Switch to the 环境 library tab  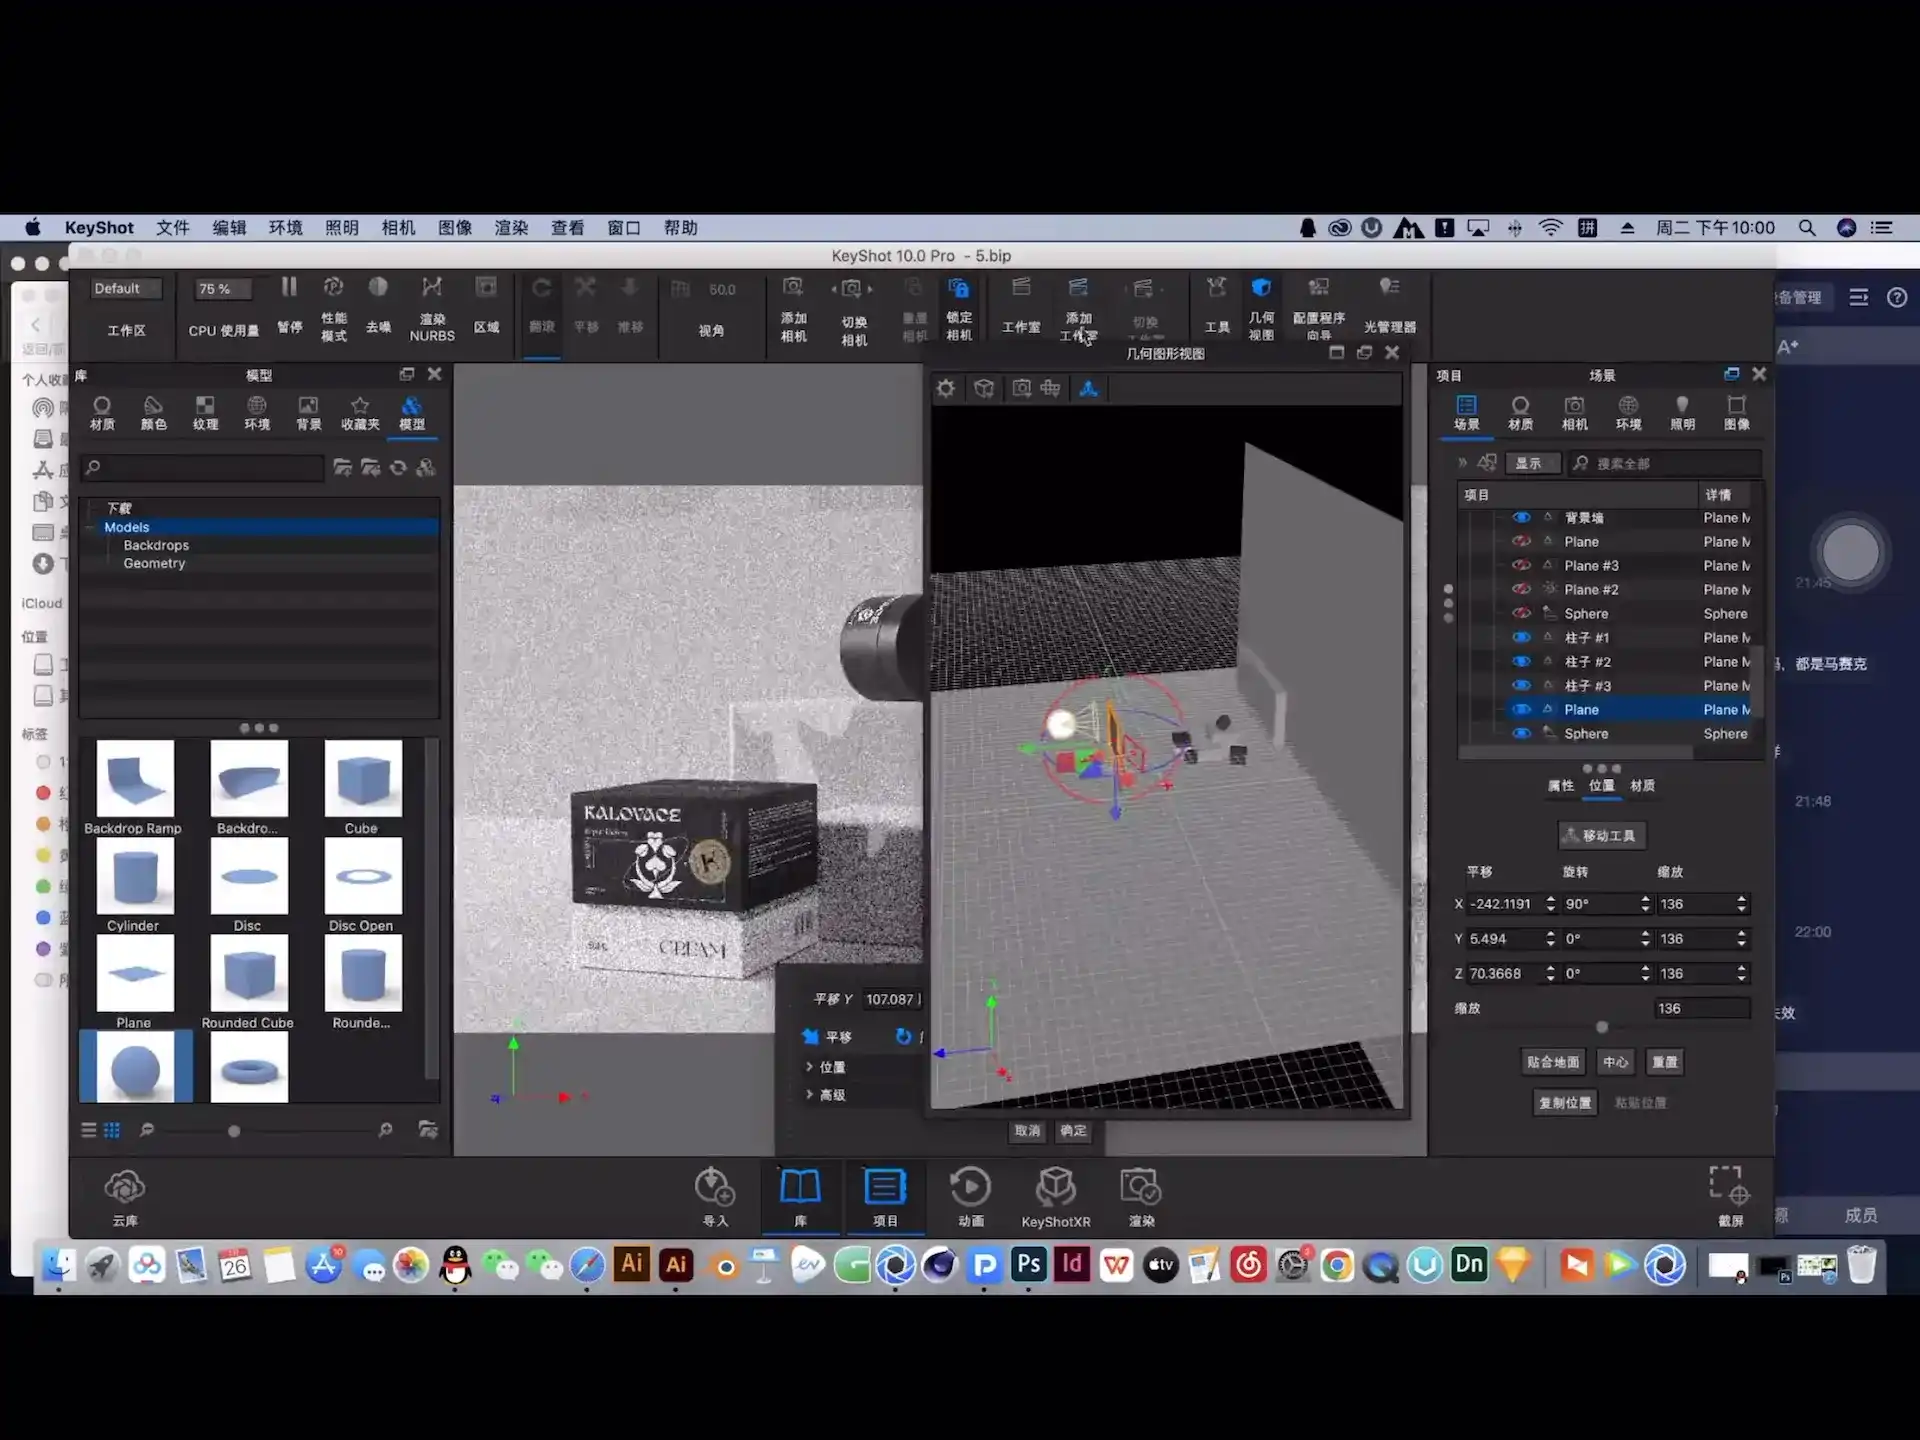[257, 411]
